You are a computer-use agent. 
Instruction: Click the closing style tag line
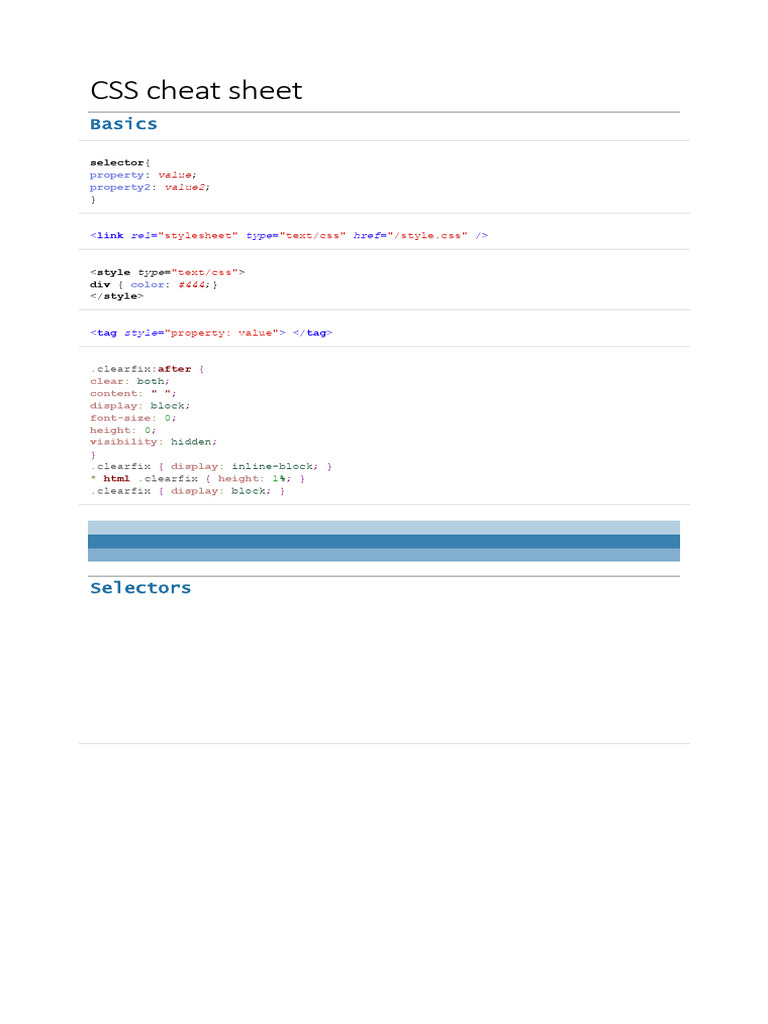coord(116,296)
